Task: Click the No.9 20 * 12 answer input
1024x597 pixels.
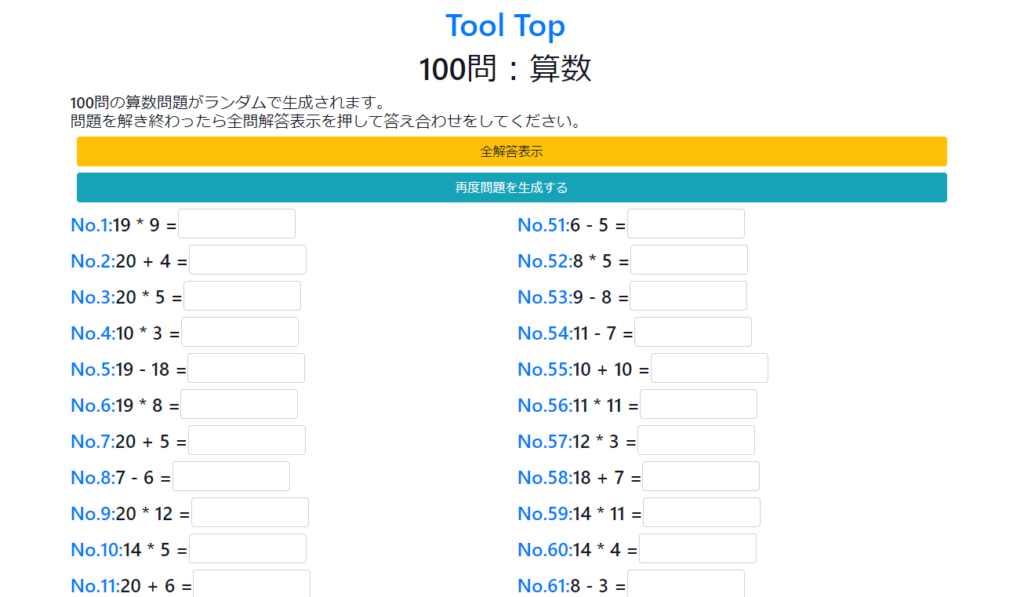Action: [x=250, y=513]
